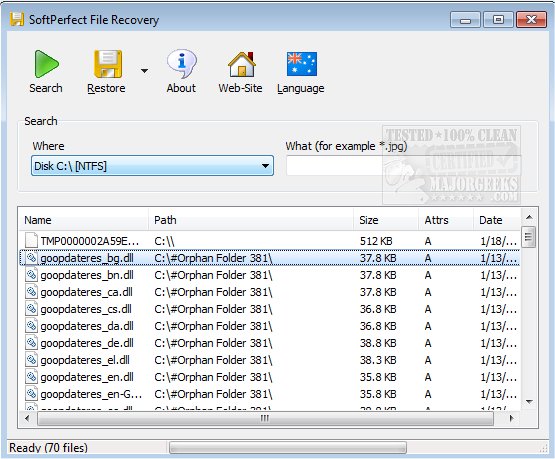Sort by the Size column header
The width and height of the screenshot is (555, 459).
(386, 220)
